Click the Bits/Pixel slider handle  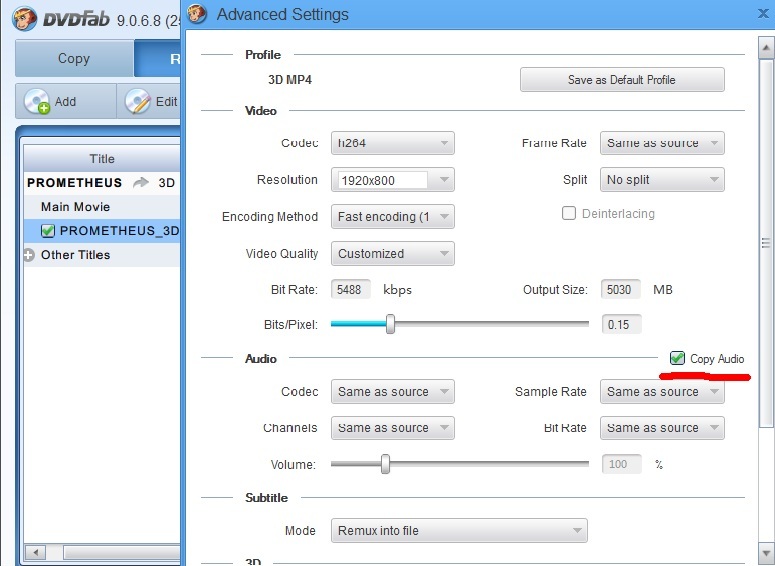tap(390, 324)
